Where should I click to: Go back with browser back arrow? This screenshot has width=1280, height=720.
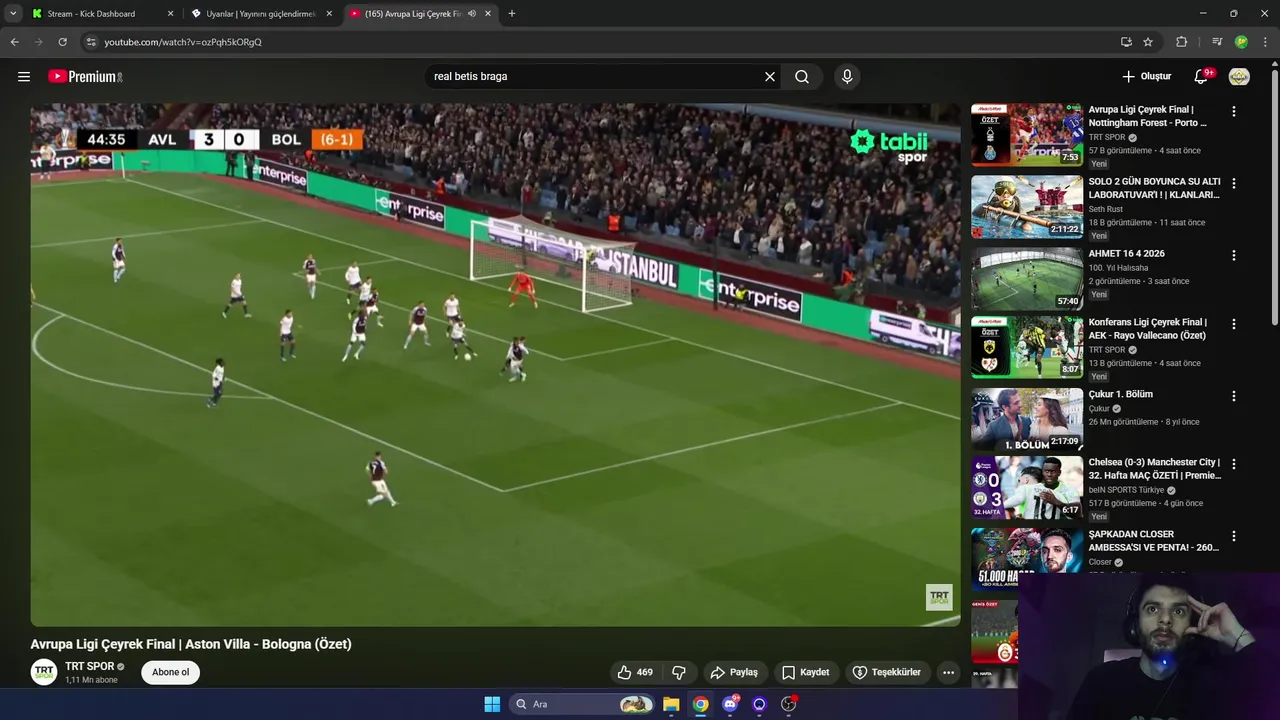(14, 42)
